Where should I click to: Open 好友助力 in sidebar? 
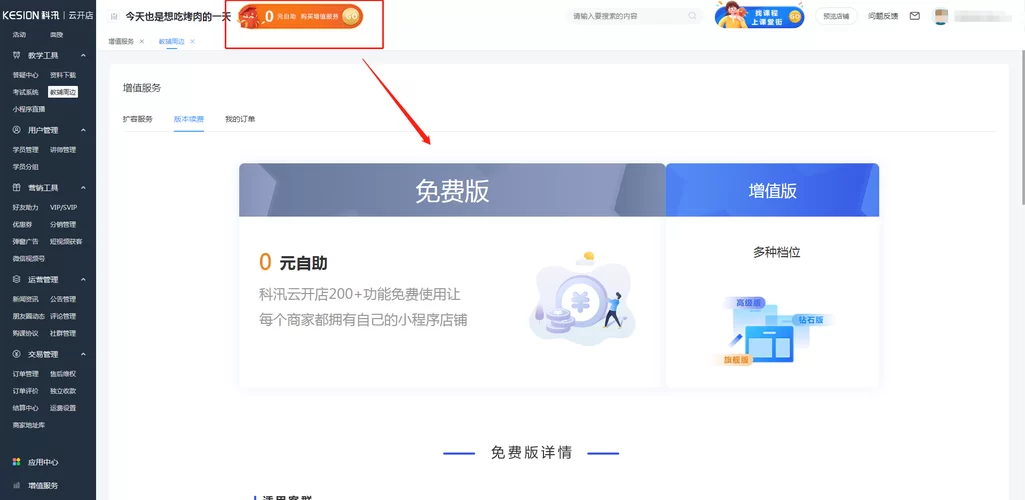click(25, 207)
